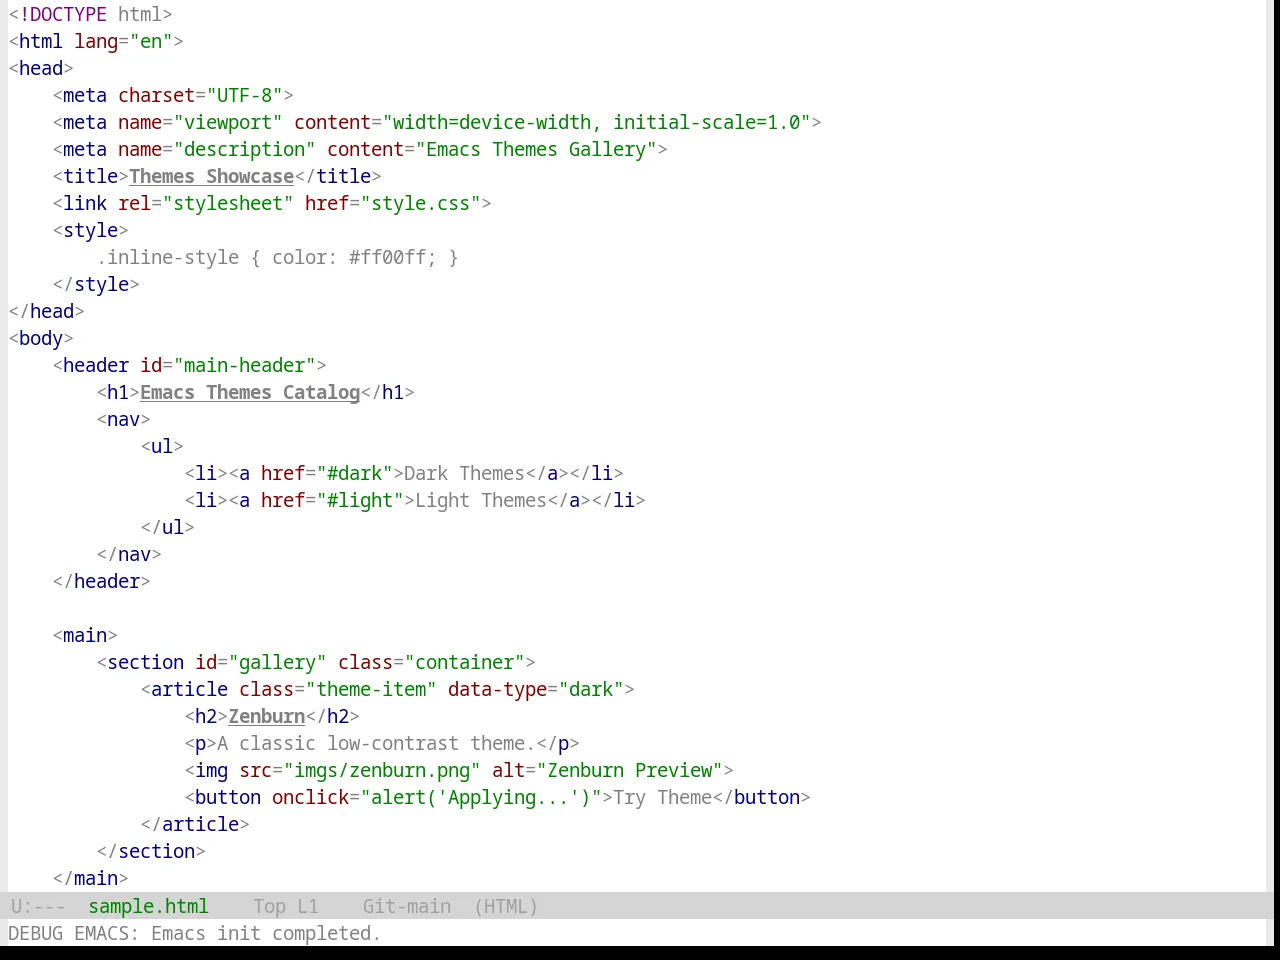Click the lang="en" attribute
Image resolution: width=1280 pixels, height=960 pixels.
(123, 42)
